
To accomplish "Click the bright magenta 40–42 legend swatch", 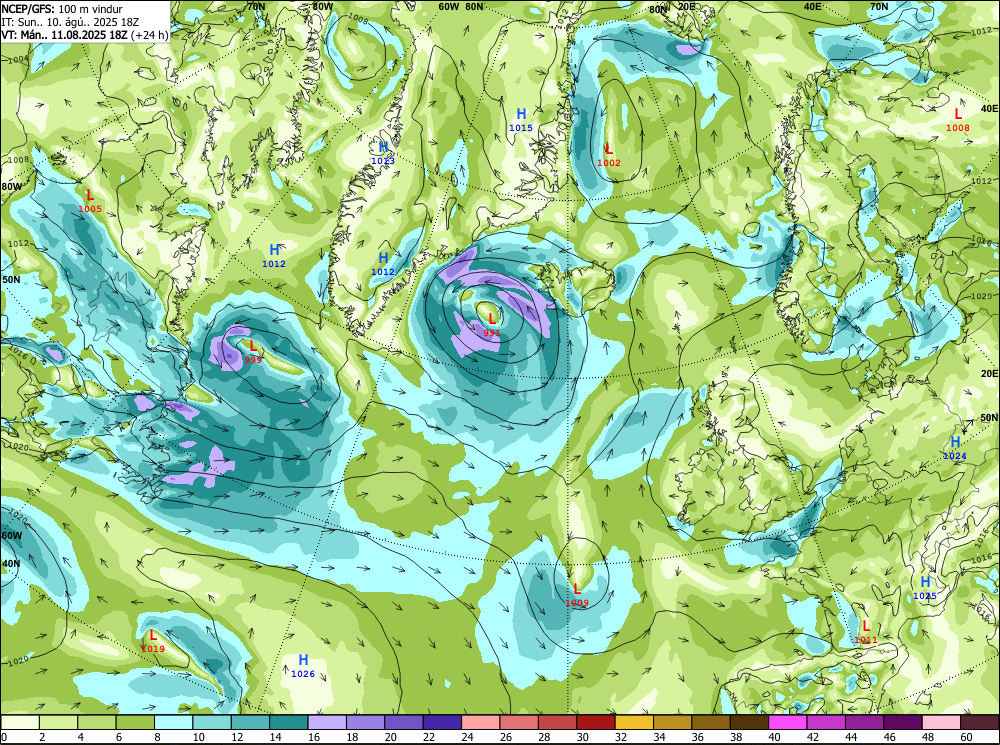I will point(788,722).
